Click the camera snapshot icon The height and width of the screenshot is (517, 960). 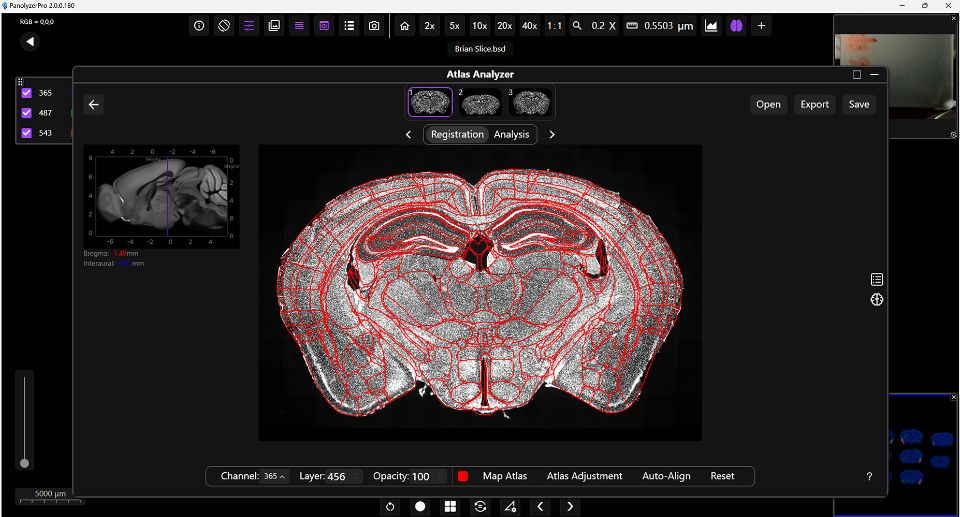pyautogui.click(x=374, y=26)
